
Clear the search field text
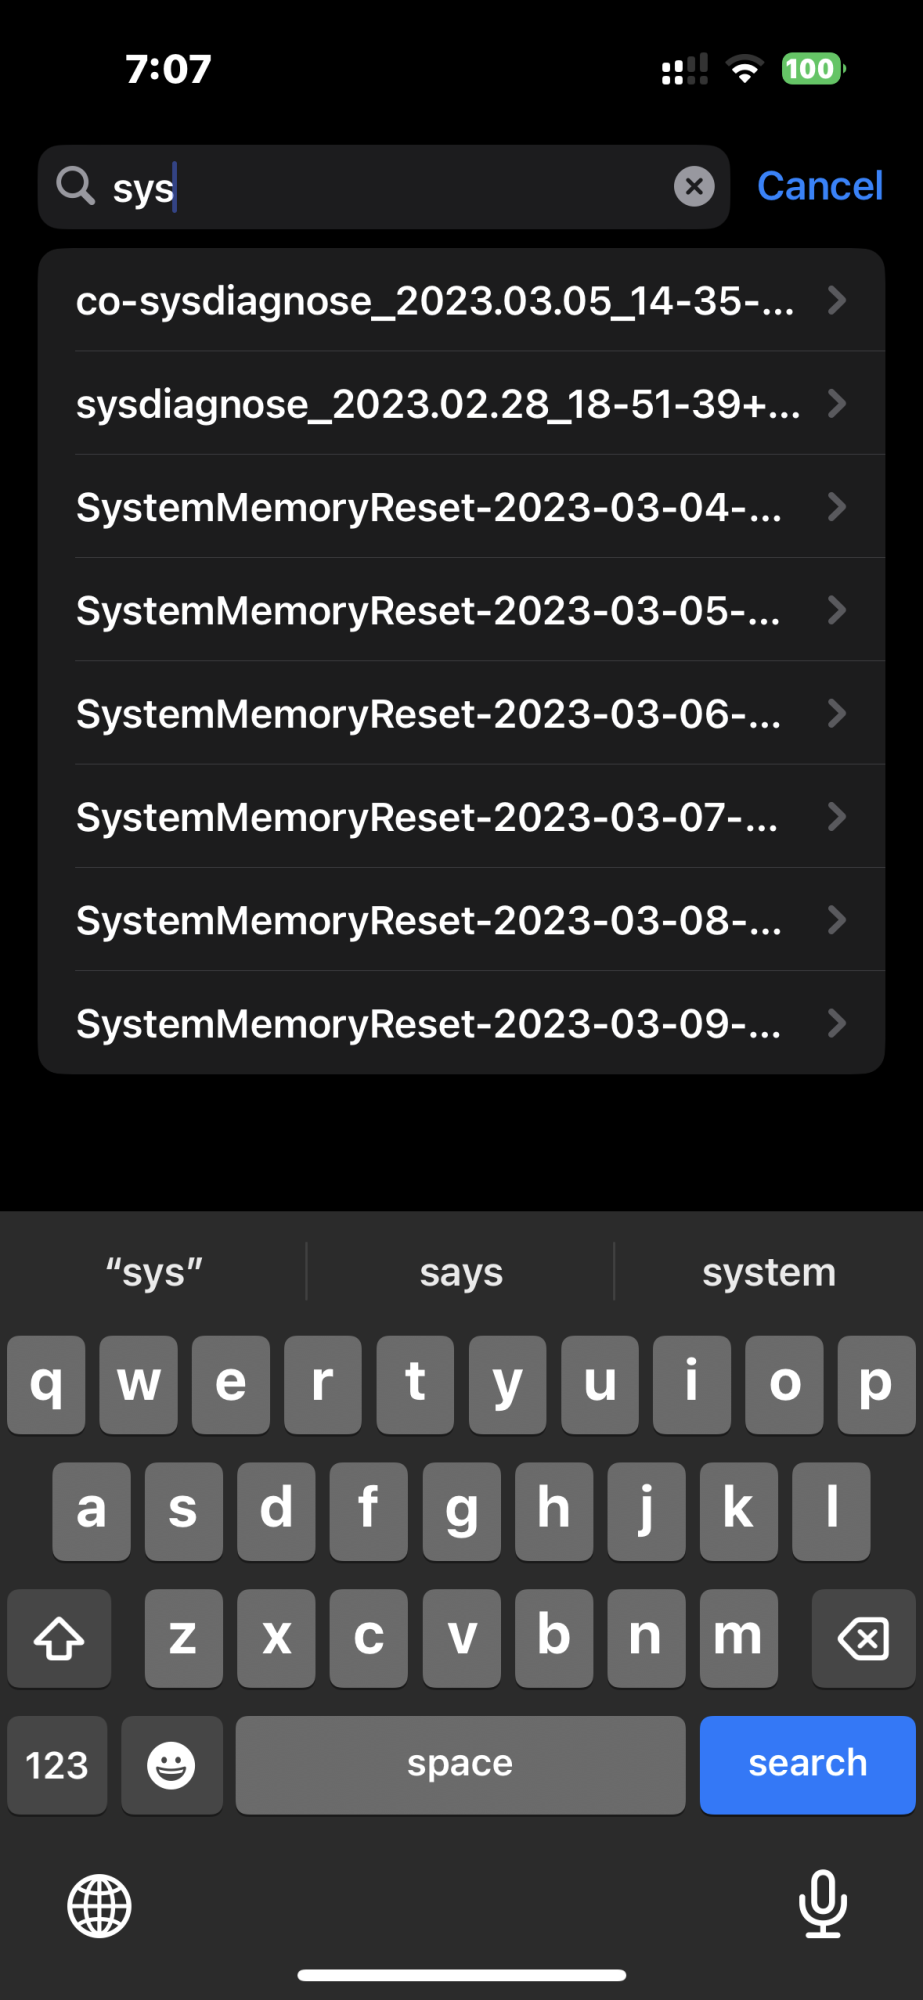694,187
